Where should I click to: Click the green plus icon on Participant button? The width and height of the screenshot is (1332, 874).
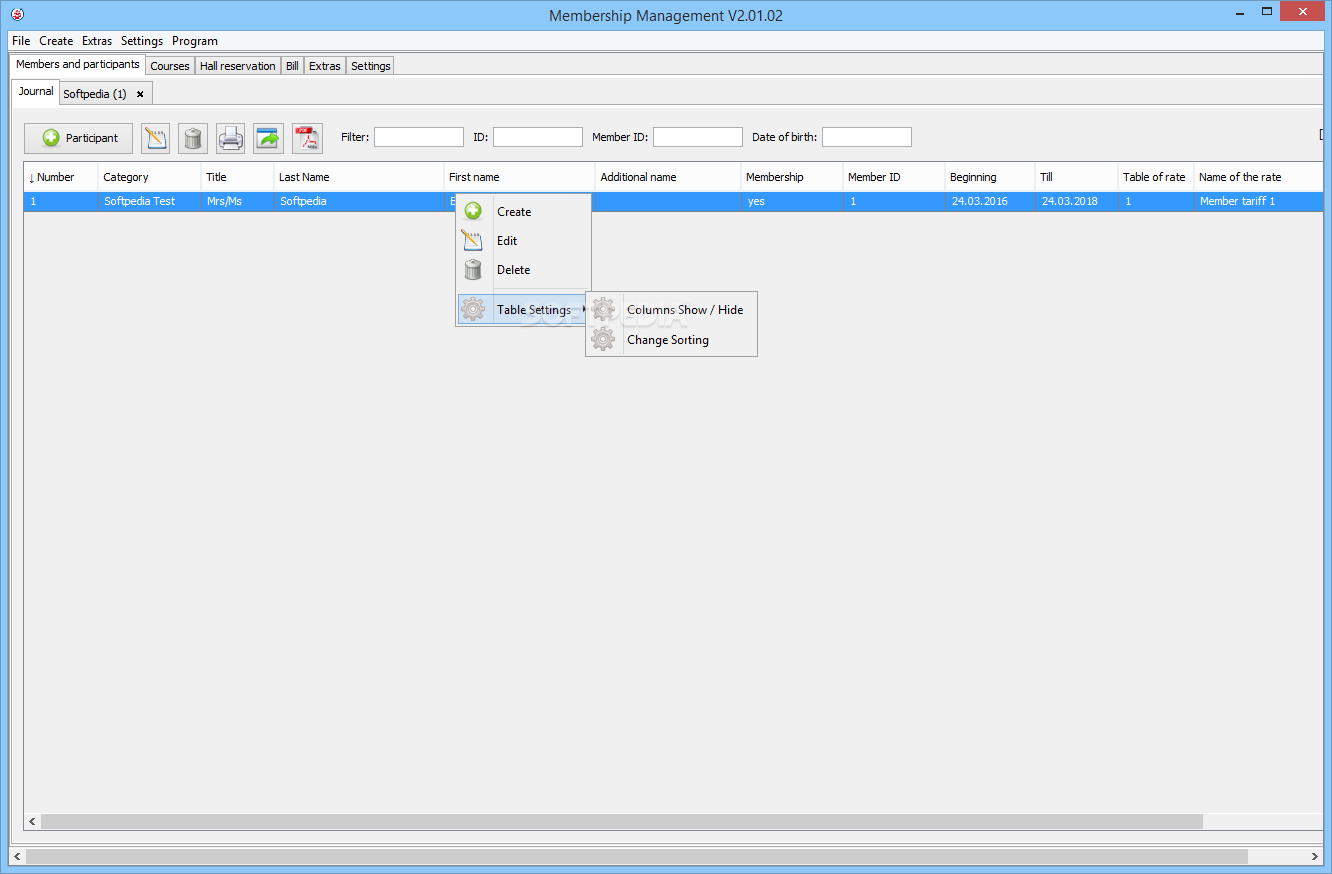coord(51,138)
